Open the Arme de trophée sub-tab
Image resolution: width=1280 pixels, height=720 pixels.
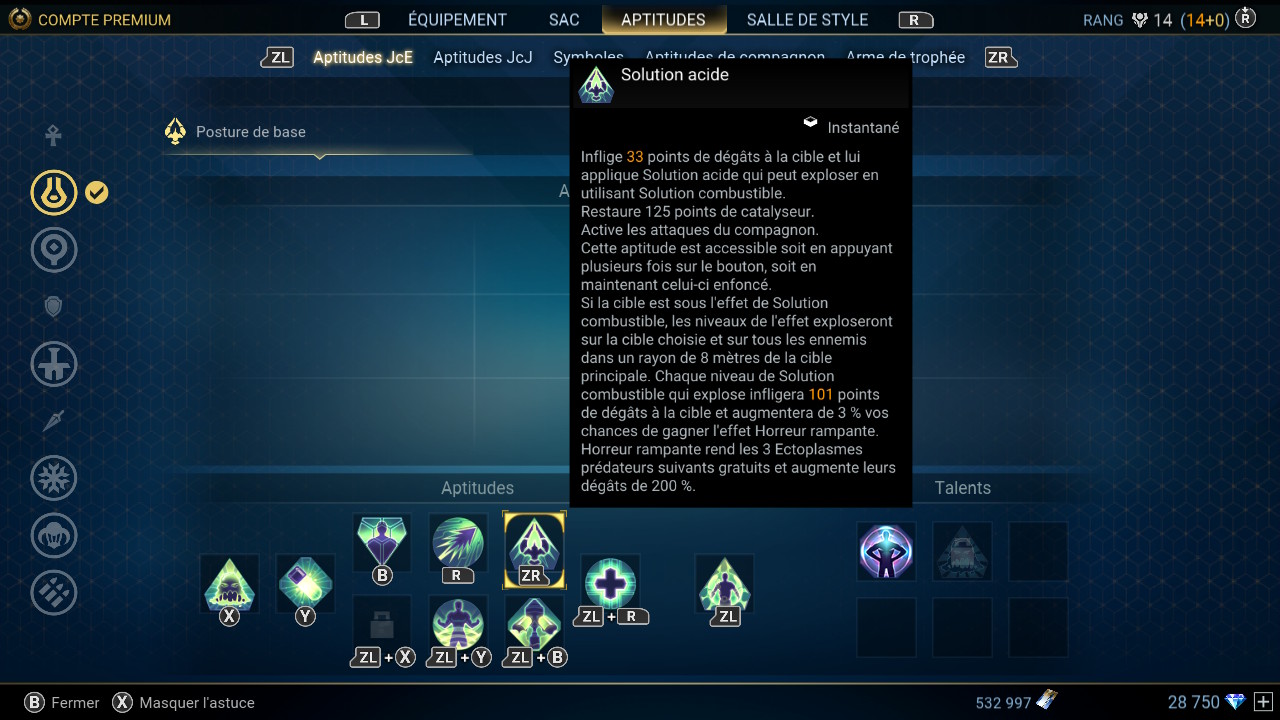(905, 57)
